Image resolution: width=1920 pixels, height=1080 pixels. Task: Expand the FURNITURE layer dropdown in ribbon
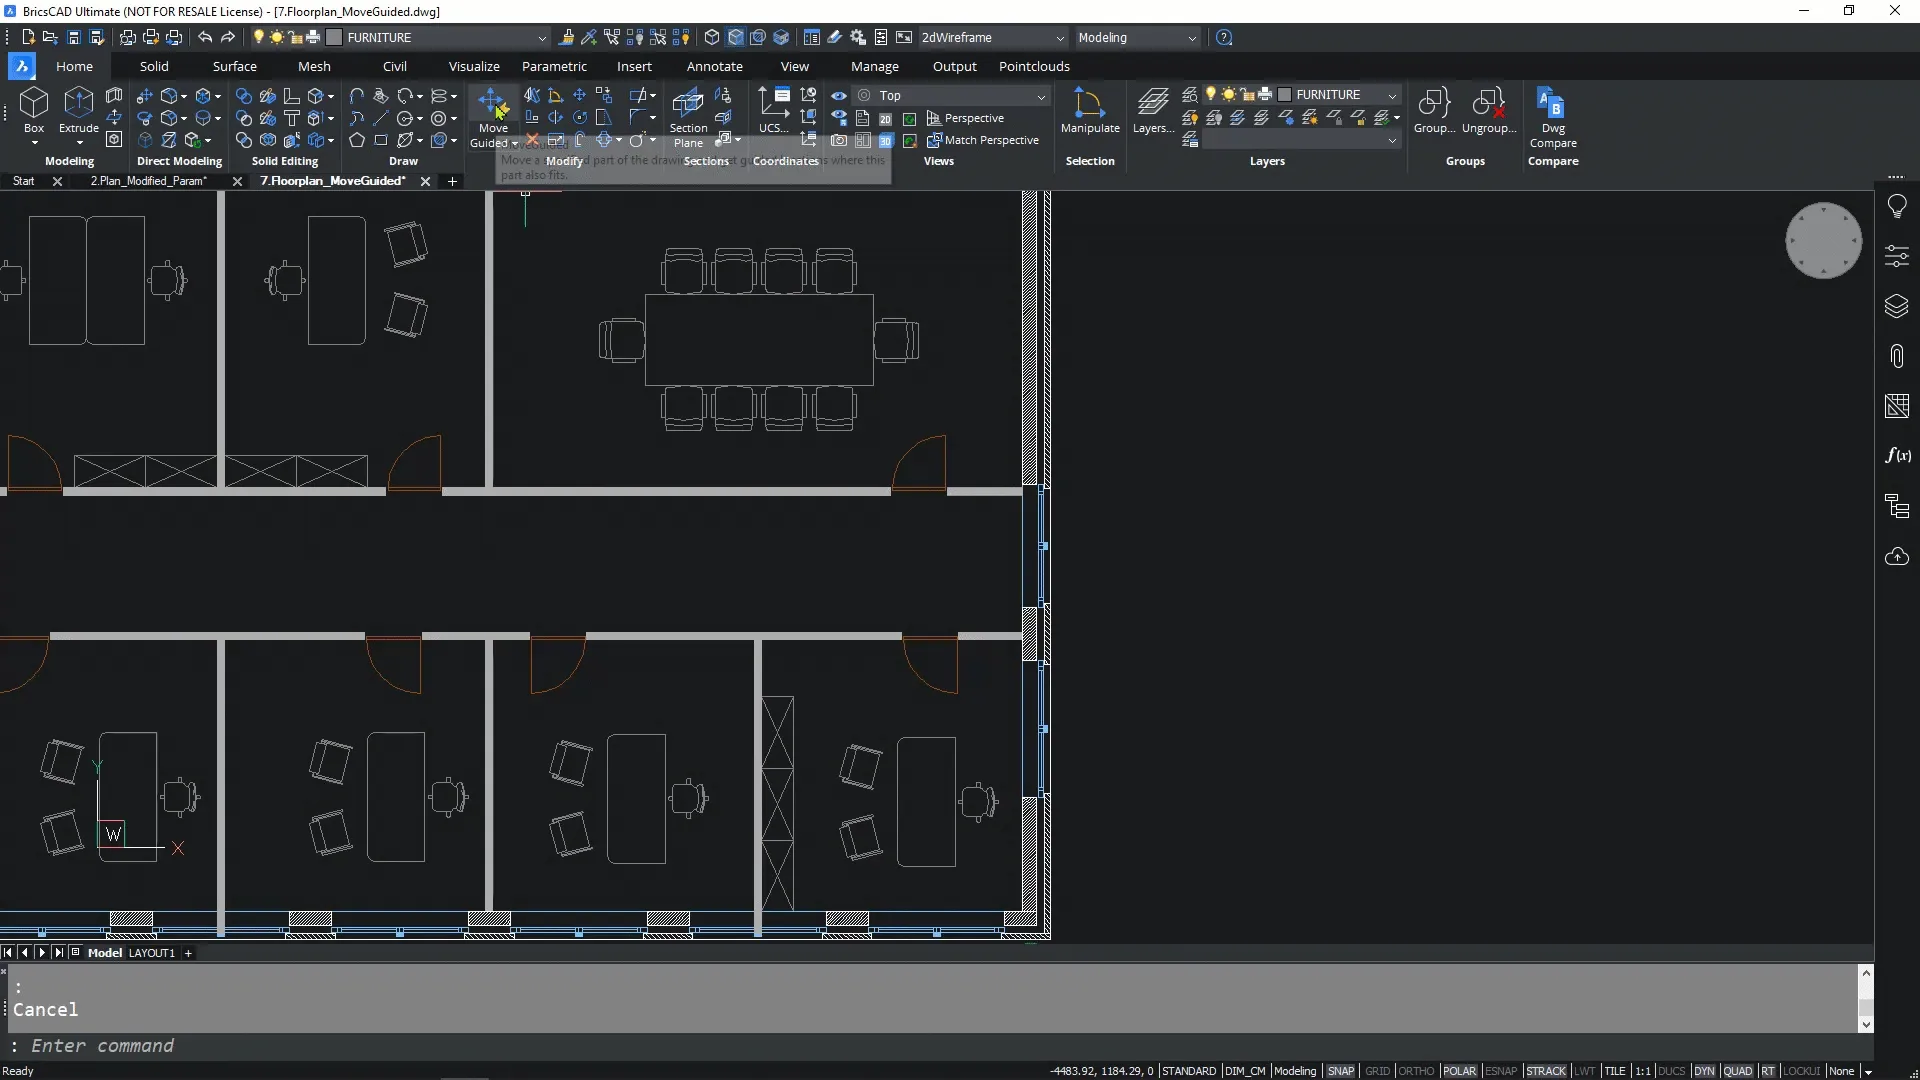pyautogui.click(x=1392, y=95)
